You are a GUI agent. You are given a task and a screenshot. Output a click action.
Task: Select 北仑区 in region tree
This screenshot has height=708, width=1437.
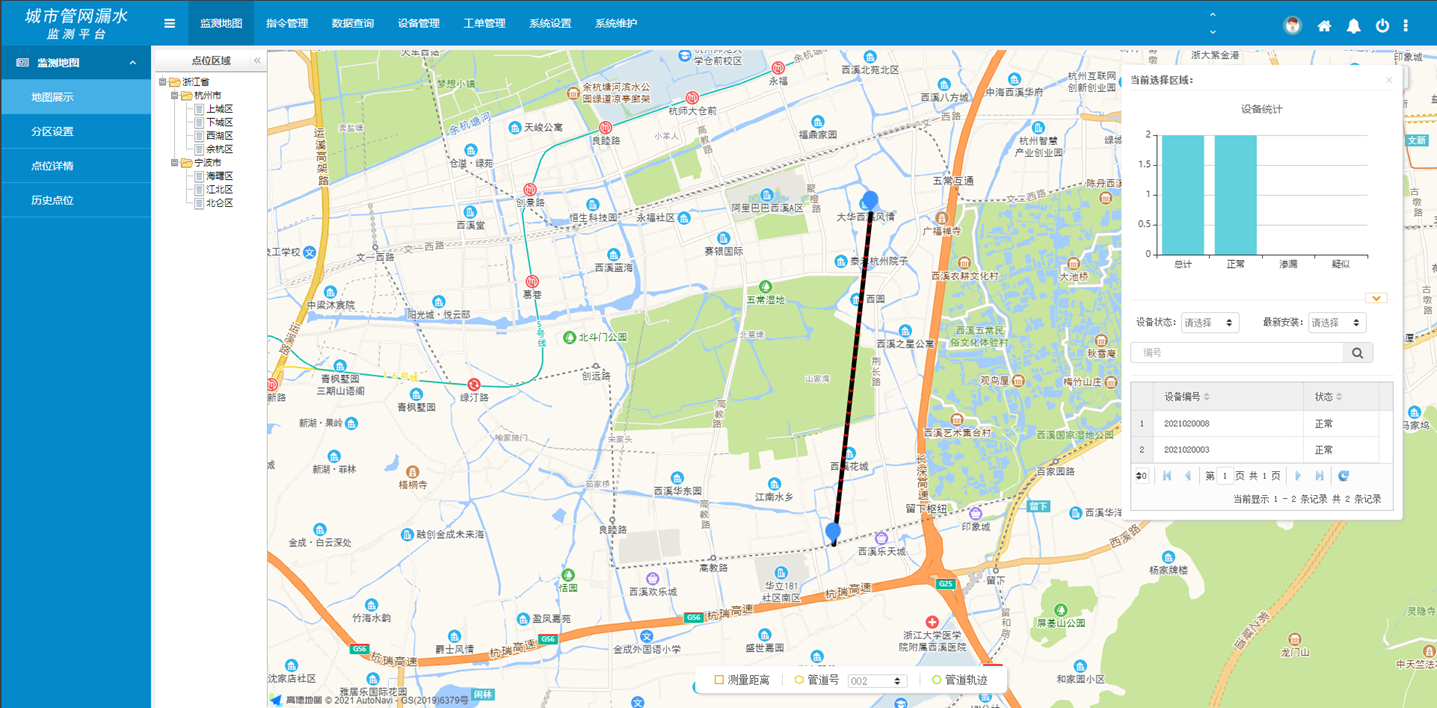pyautogui.click(x=219, y=203)
